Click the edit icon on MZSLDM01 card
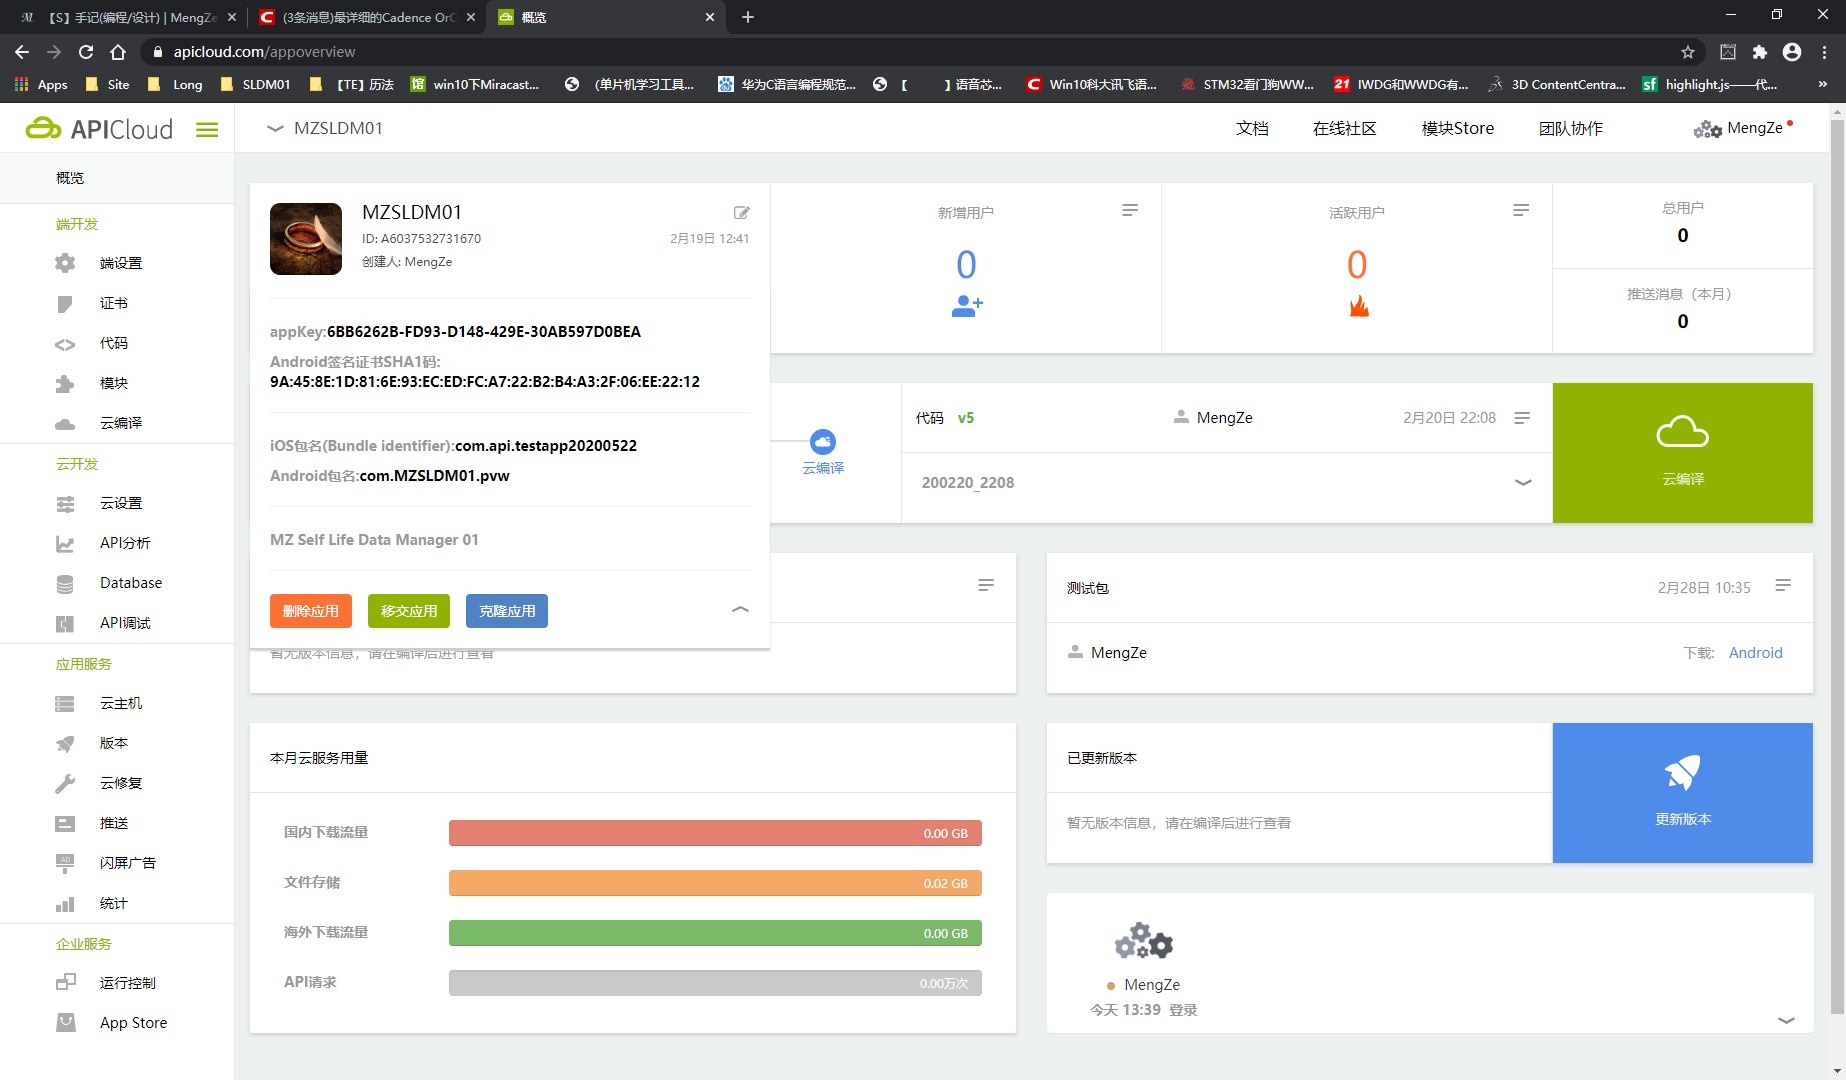 tap(741, 213)
